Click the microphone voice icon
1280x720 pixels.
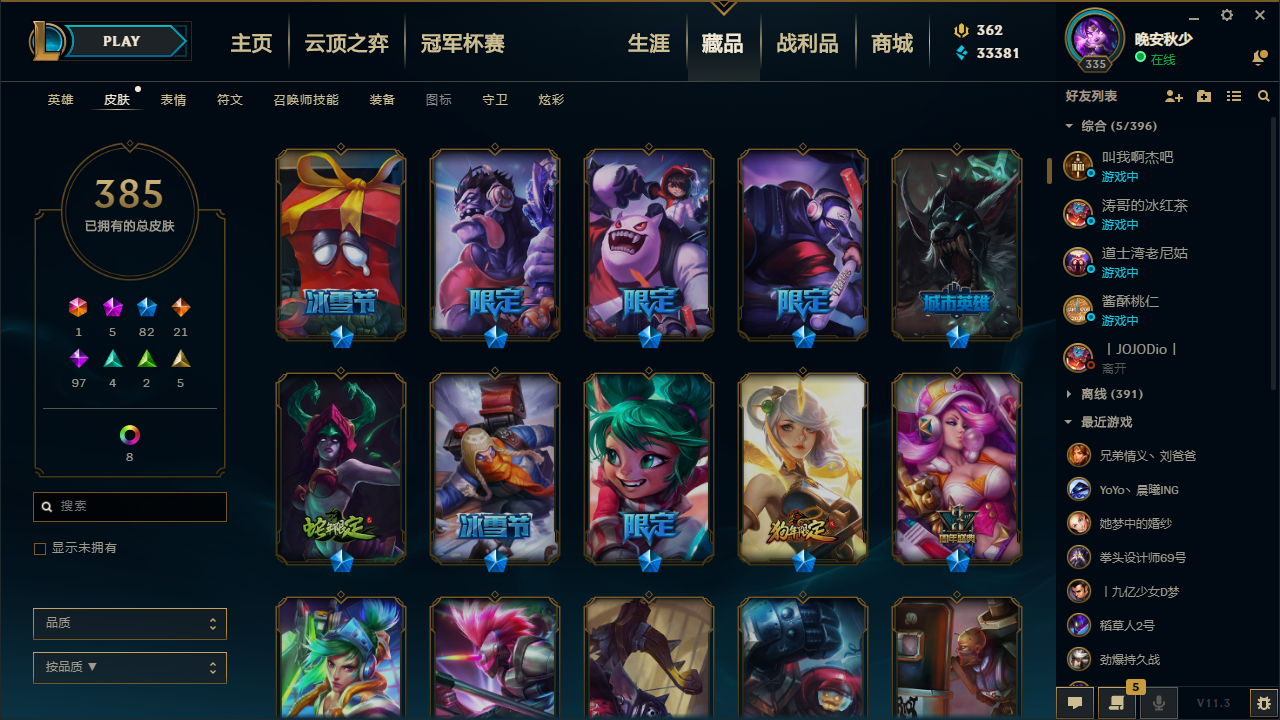point(1159,703)
